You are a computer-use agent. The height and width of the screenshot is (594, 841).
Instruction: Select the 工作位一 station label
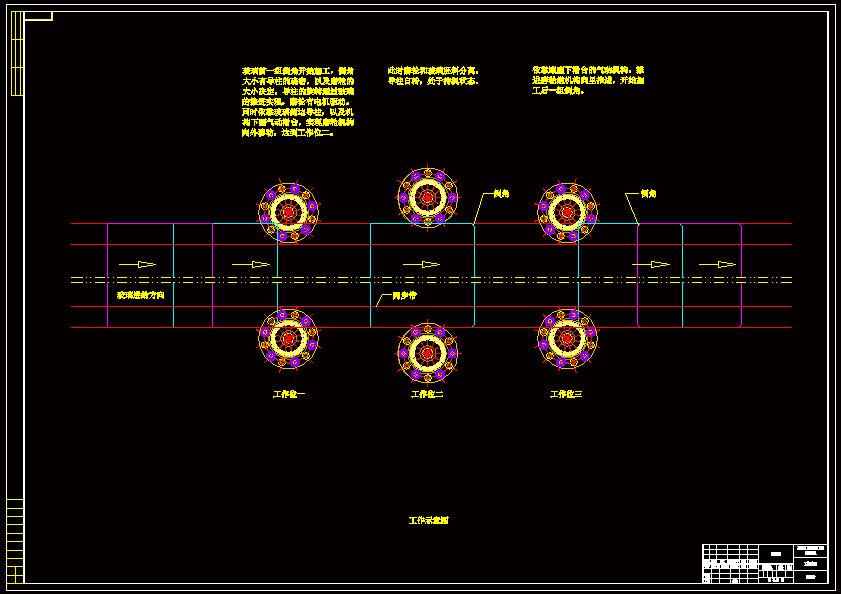289,394
